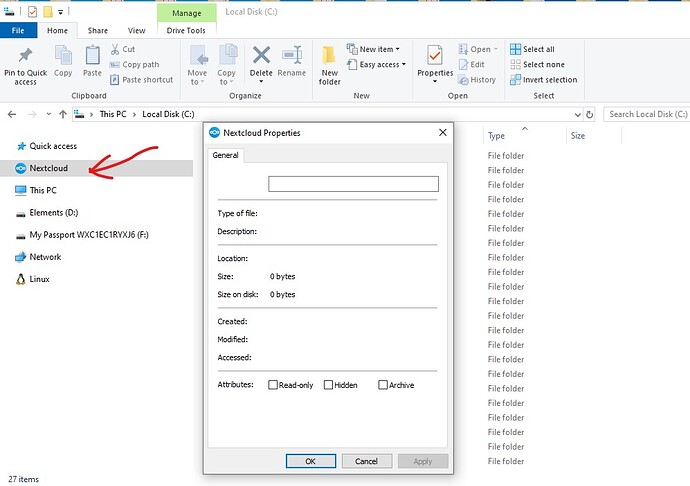Screen dimensions: 690x486
Task: Expand the New item dropdown
Action: pyautogui.click(x=398, y=49)
